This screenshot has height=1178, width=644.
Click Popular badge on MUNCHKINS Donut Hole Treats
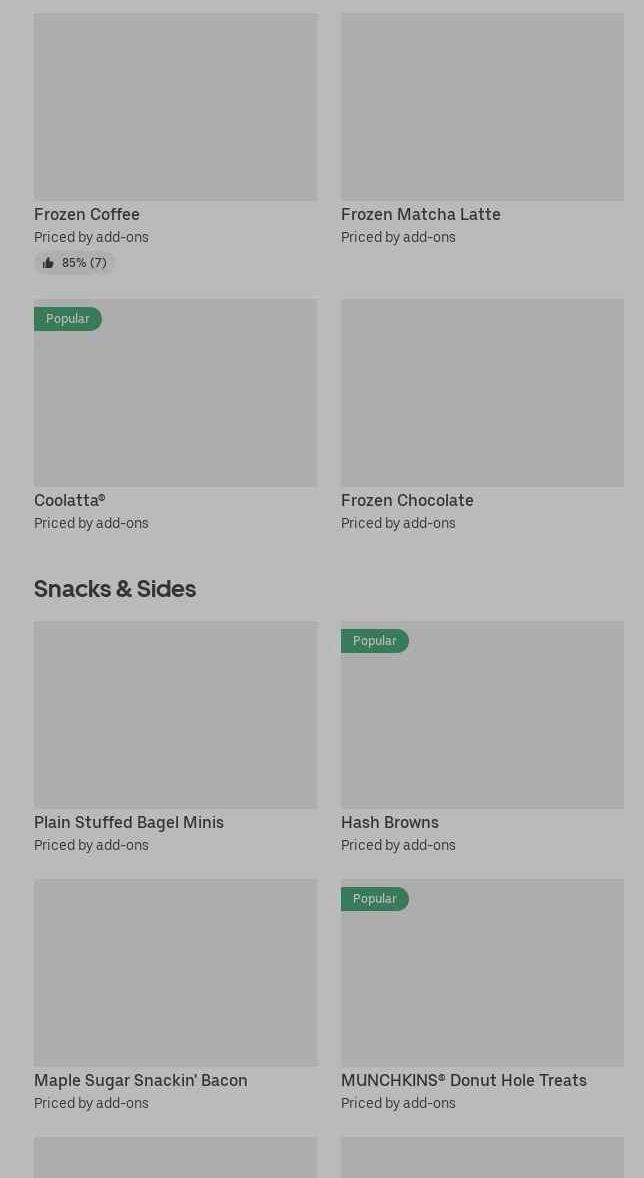[x=374, y=899]
